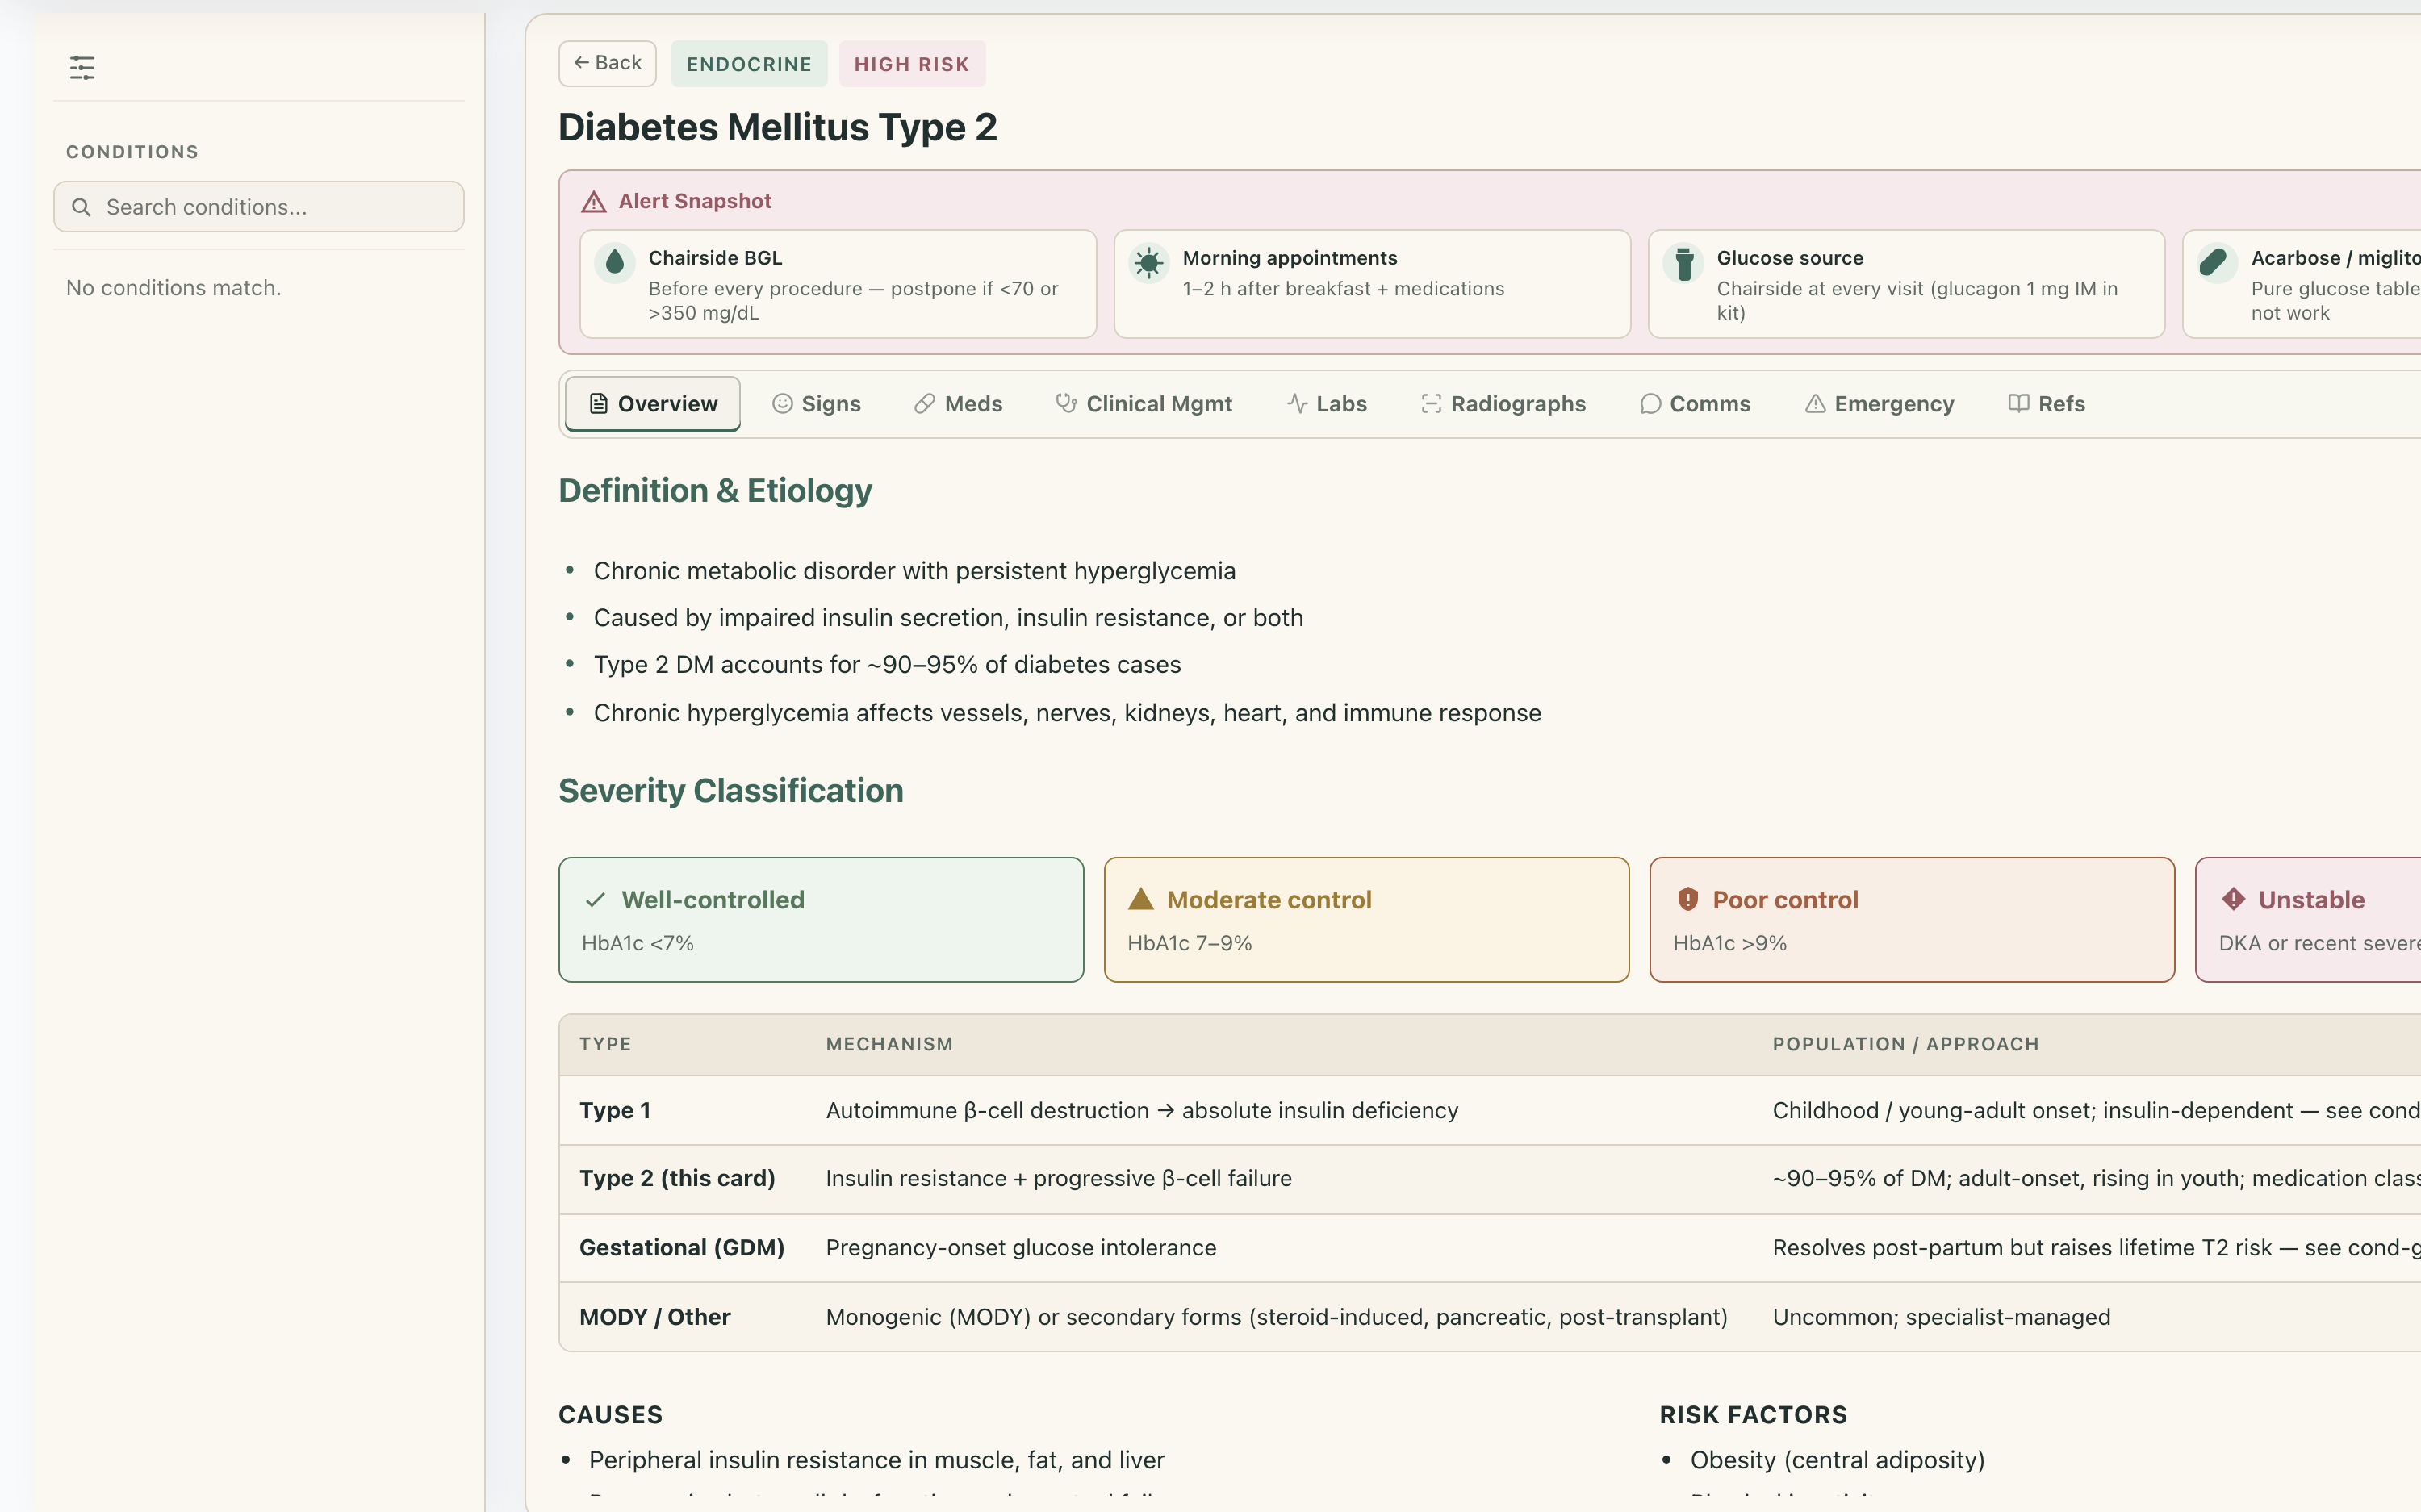This screenshot has height=1512, width=2421.
Task: Click the 'No conditions match.' message
Action: tap(174, 288)
